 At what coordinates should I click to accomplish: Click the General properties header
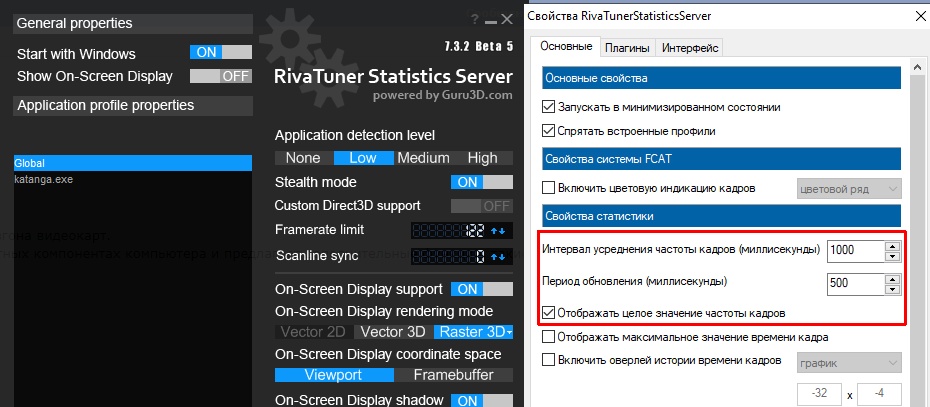pos(133,23)
